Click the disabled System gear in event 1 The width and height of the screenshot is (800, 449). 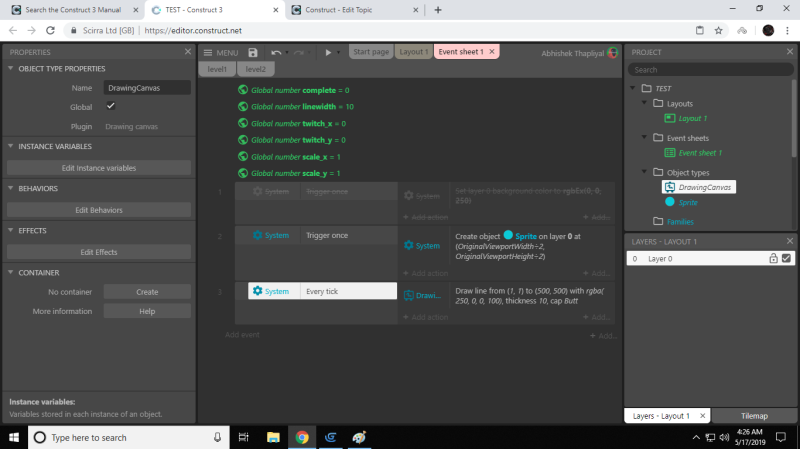[x=258, y=191]
